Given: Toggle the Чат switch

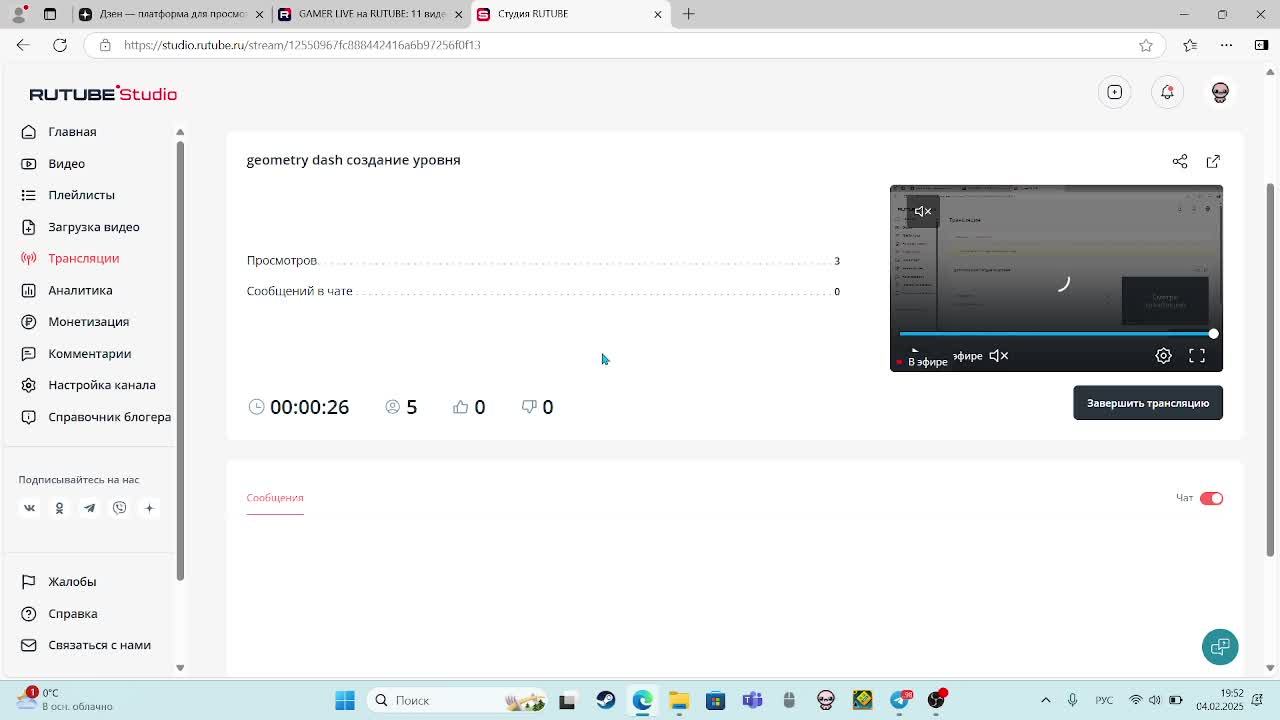Looking at the screenshot, I should (1211, 498).
